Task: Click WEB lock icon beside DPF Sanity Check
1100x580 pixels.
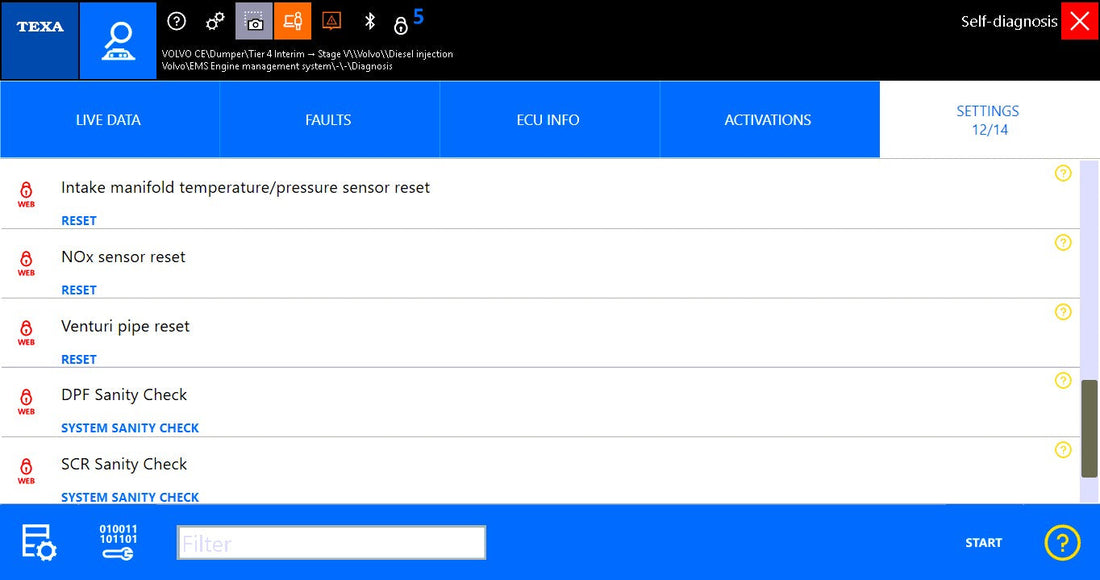Action: [x=26, y=402]
